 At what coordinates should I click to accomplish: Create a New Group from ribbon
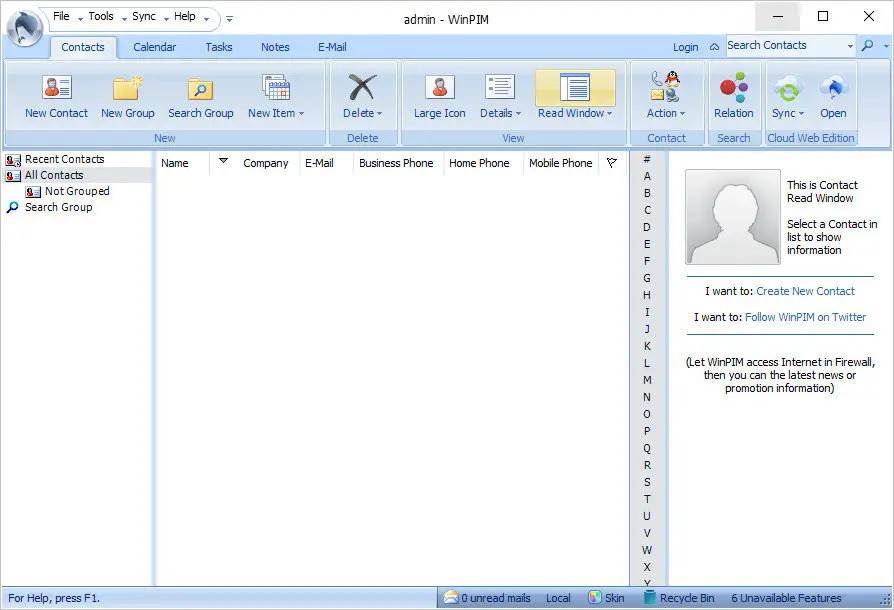tap(128, 97)
